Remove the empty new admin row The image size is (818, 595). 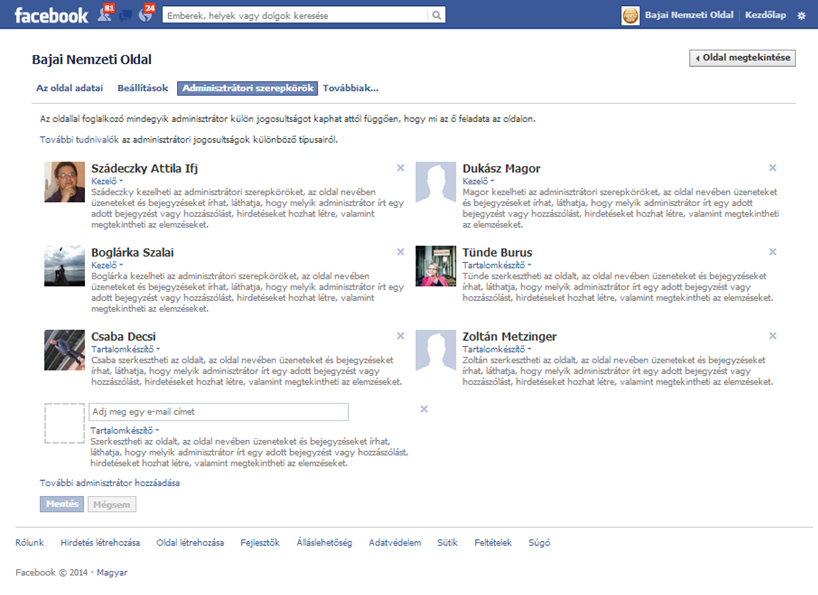[x=424, y=409]
